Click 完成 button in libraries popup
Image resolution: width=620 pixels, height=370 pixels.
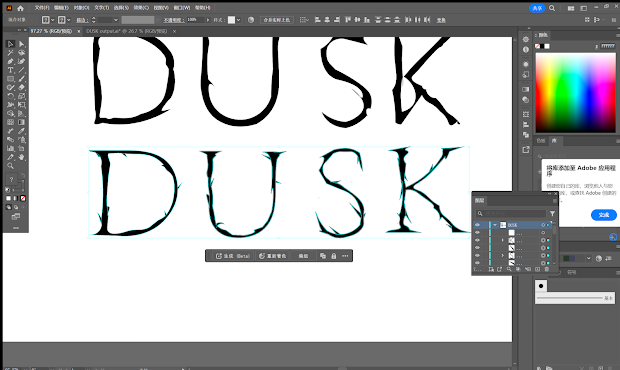tap(604, 215)
